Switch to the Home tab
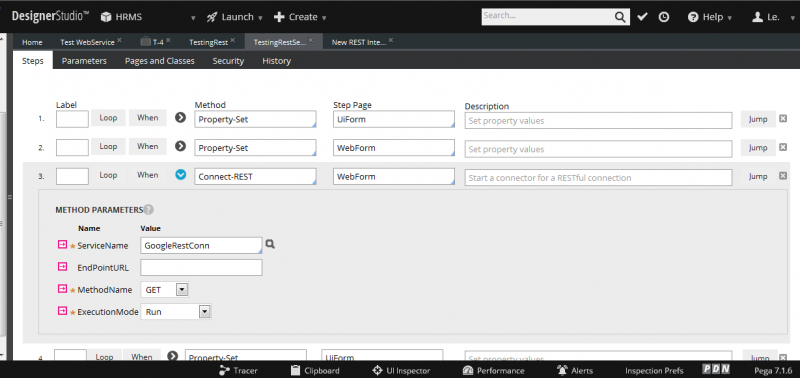The height and width of the screenshot is (378, 800). point(32,42)
